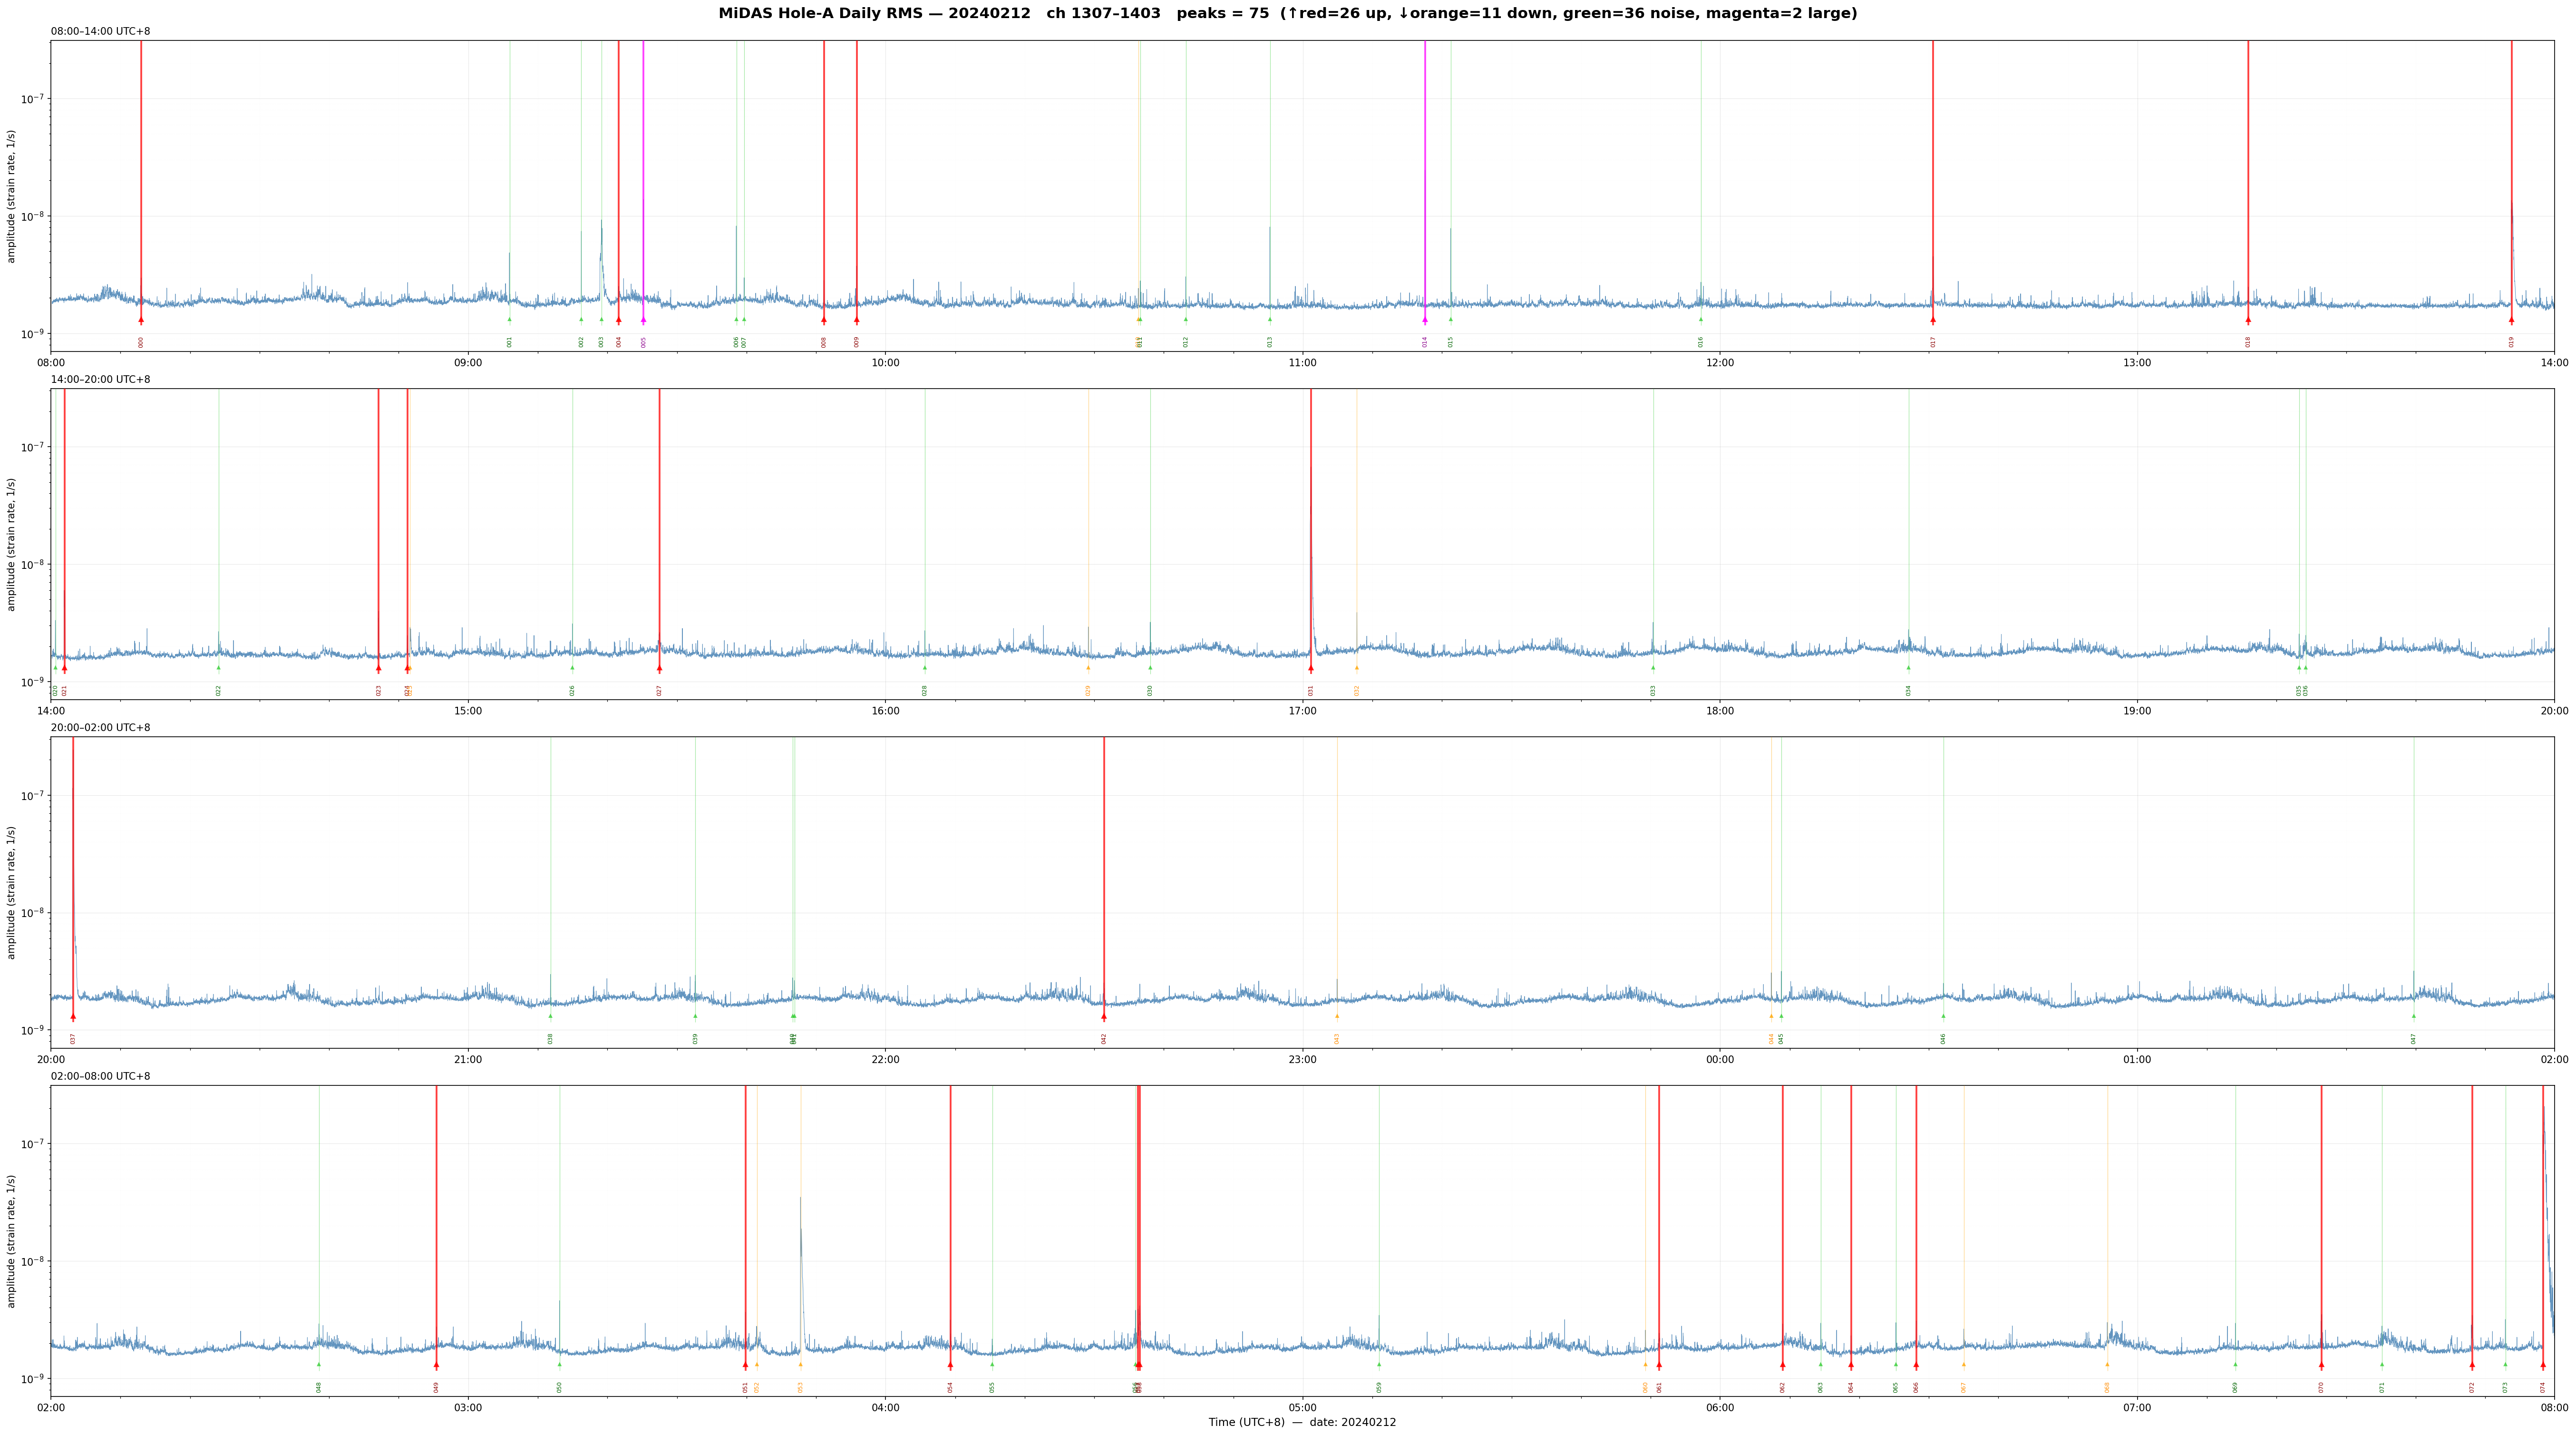The width and height of the screenshot is (2576, 1435).
Task: Select the green noise marker labeled 001
Action: click(509, 320)
